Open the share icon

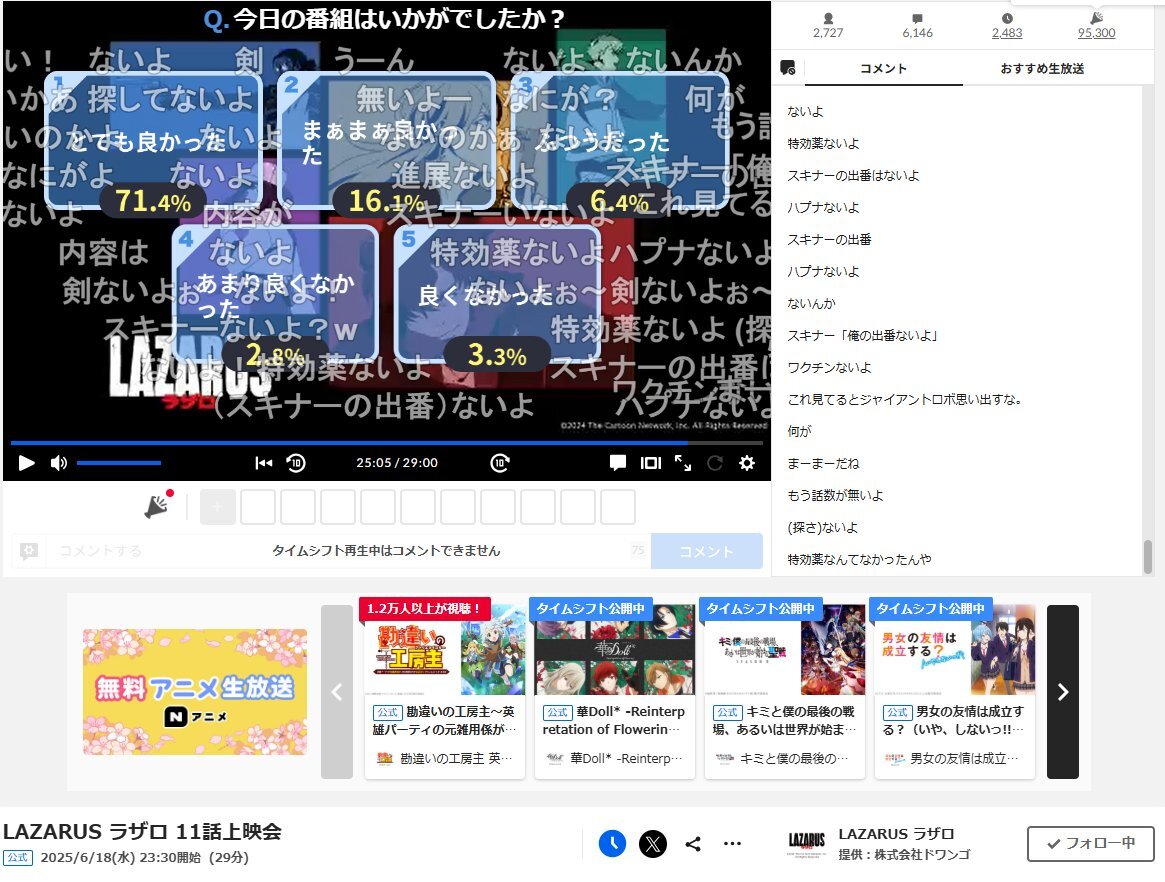pos(692,844)
